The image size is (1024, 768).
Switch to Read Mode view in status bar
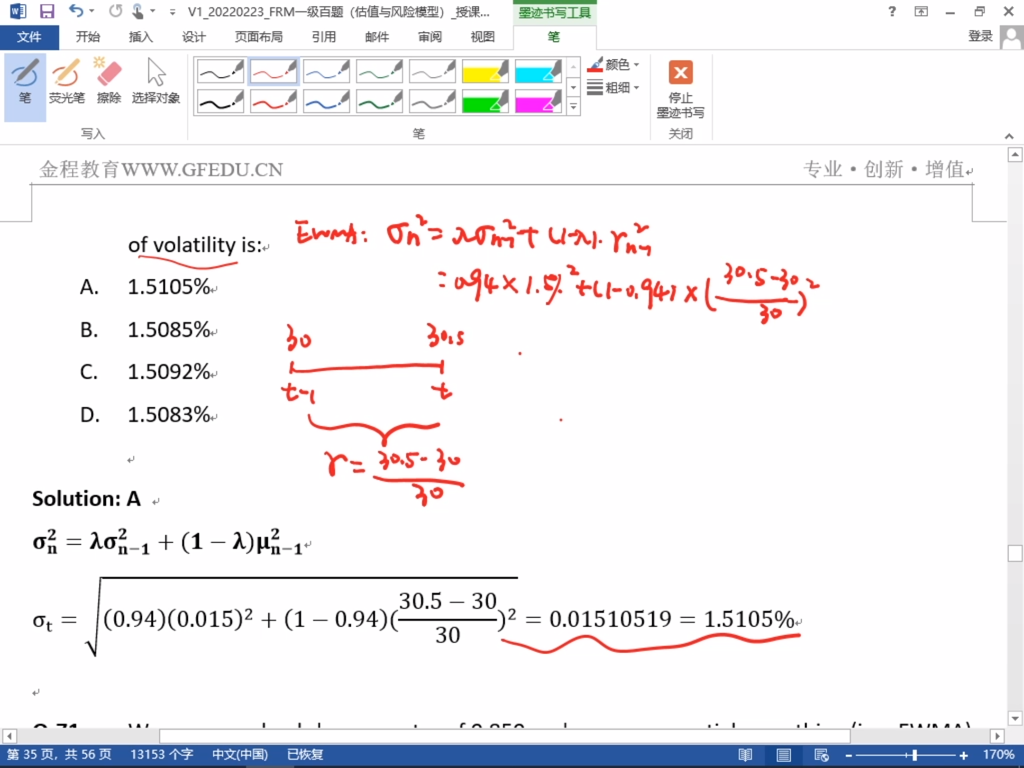tap(745, 754)
